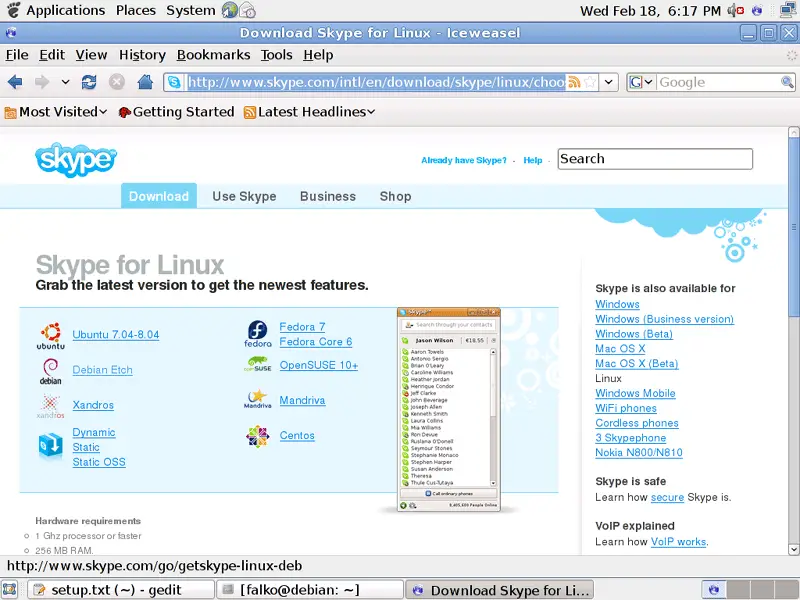
Task: Click the Nokia N800/N810 link
Action: [639, 453]
